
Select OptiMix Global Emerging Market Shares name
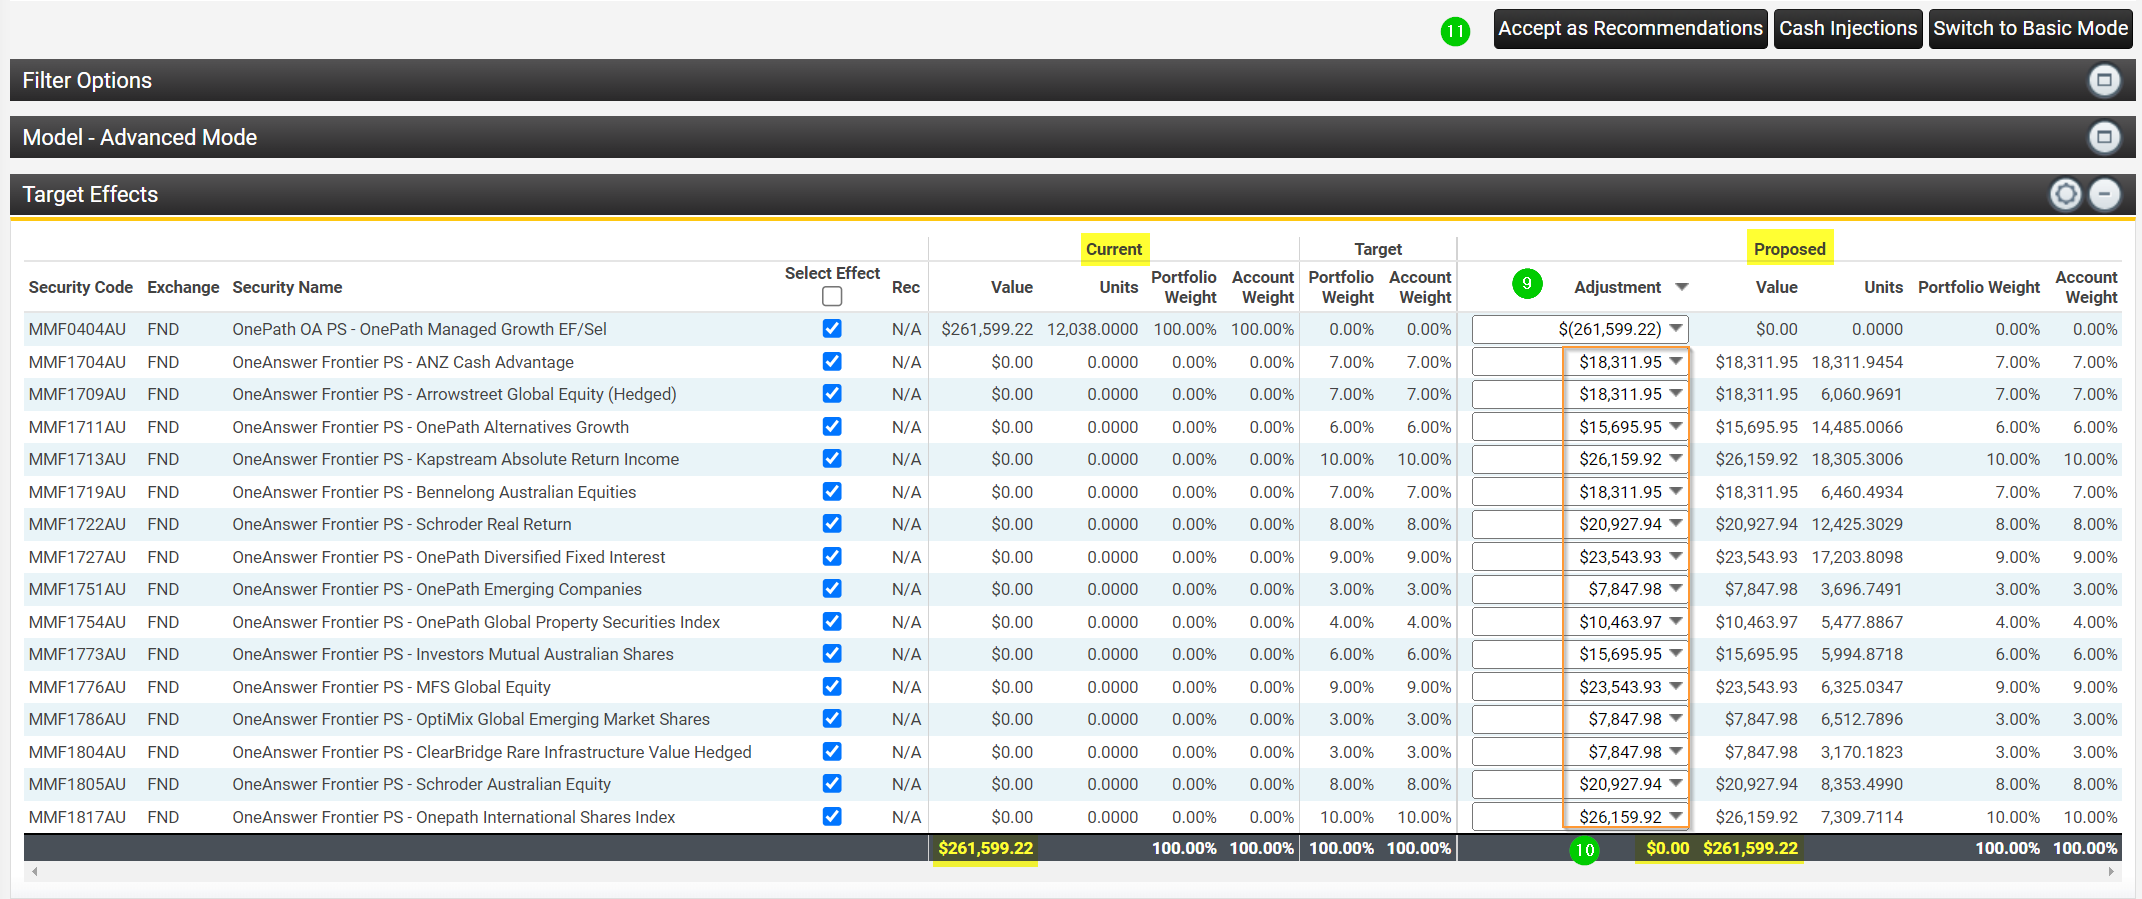click(x=471, y=719)
